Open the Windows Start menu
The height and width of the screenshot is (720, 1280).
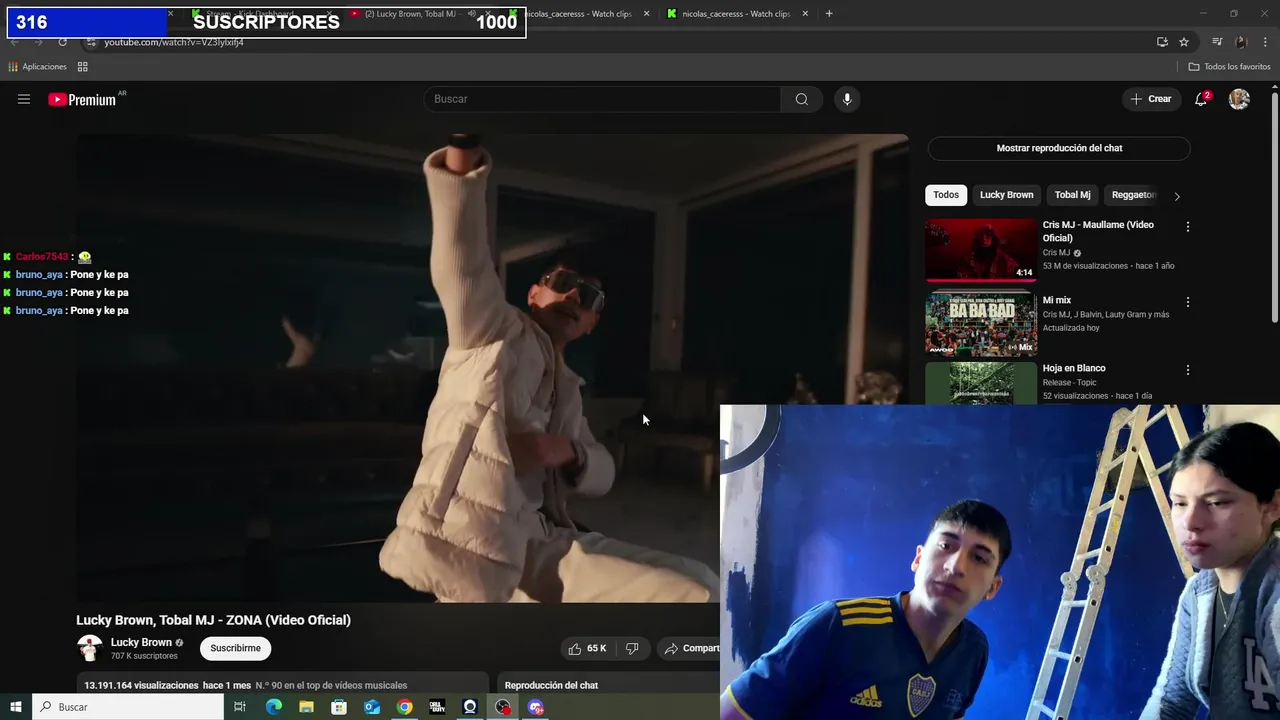16,707
